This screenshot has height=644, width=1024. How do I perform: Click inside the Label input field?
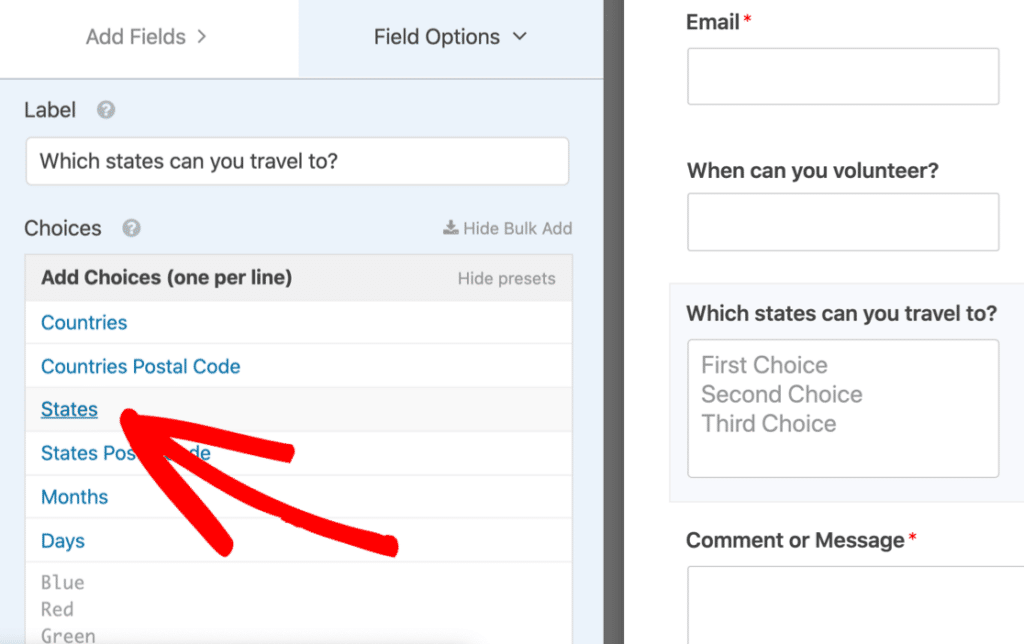point(297,161)
